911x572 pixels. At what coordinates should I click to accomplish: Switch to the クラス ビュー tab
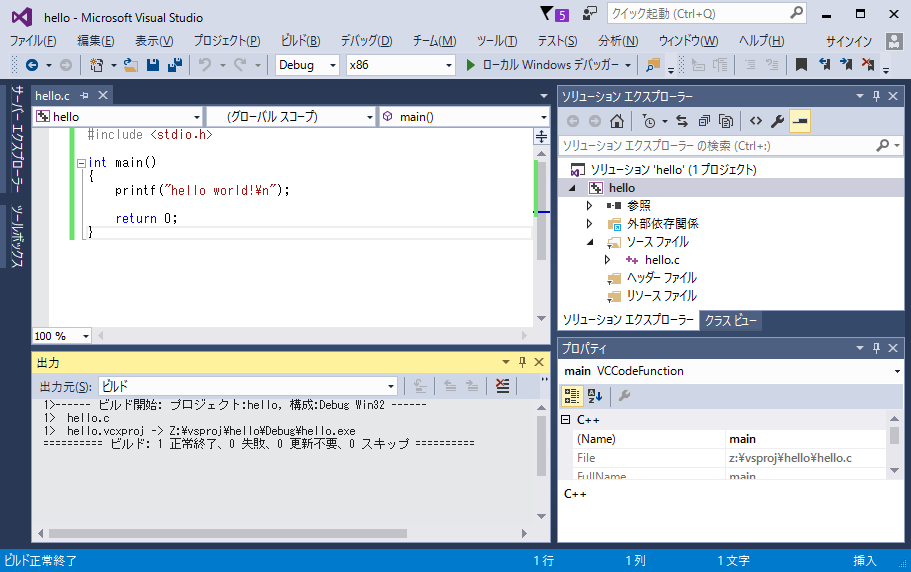(730, 321)
